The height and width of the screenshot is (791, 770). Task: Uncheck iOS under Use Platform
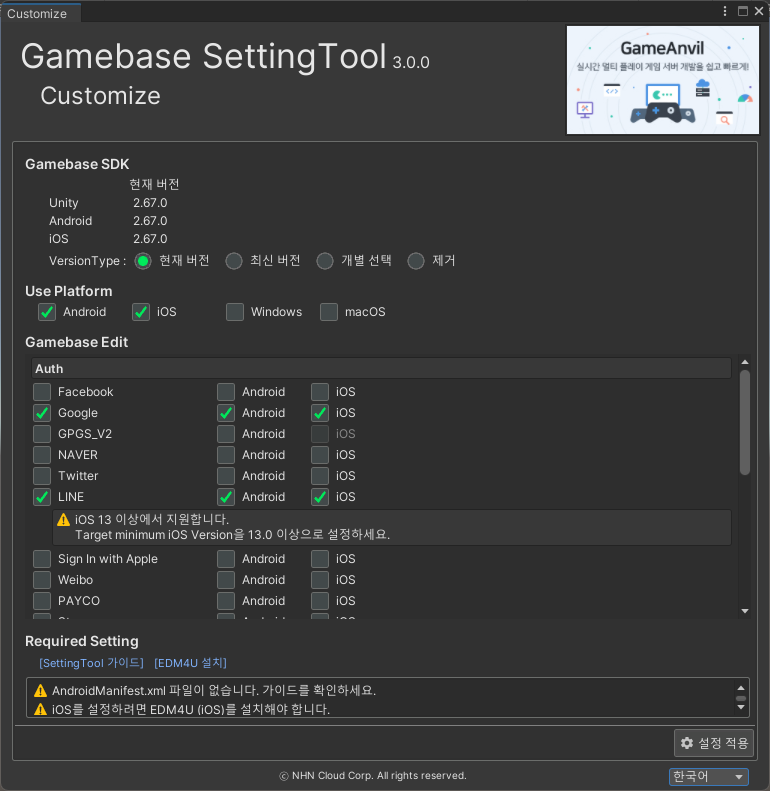141,312
